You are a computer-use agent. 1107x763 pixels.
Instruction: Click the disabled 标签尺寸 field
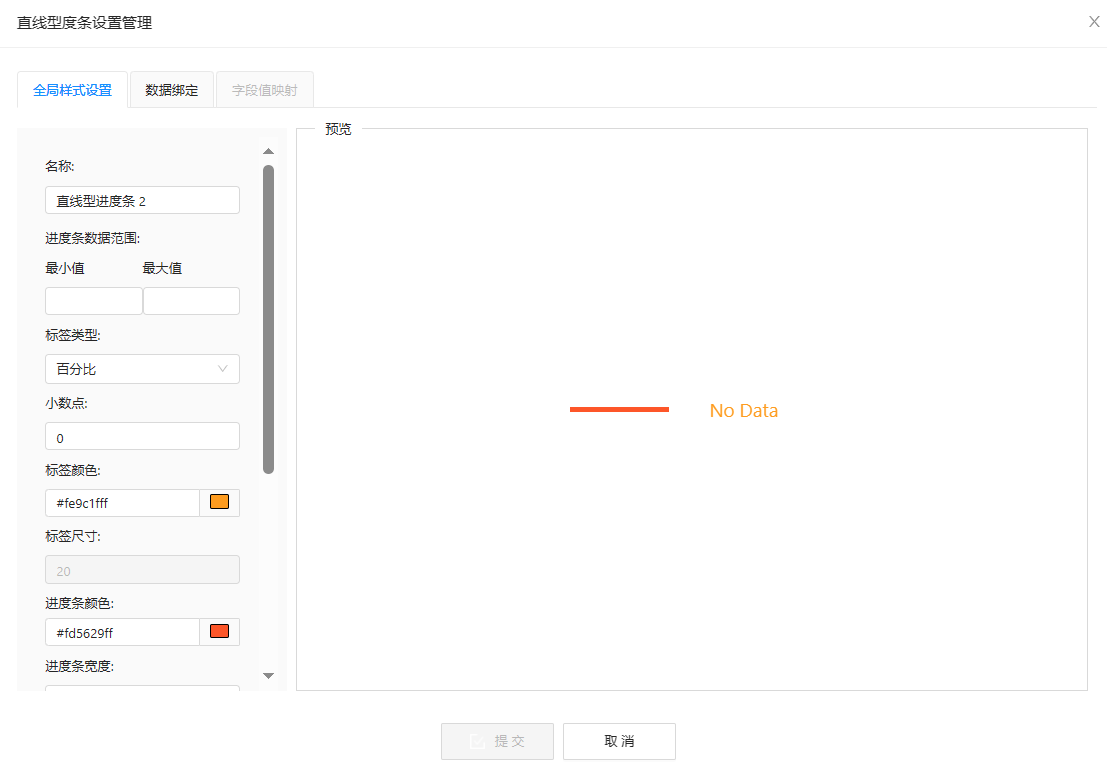[x=142, y=570]
